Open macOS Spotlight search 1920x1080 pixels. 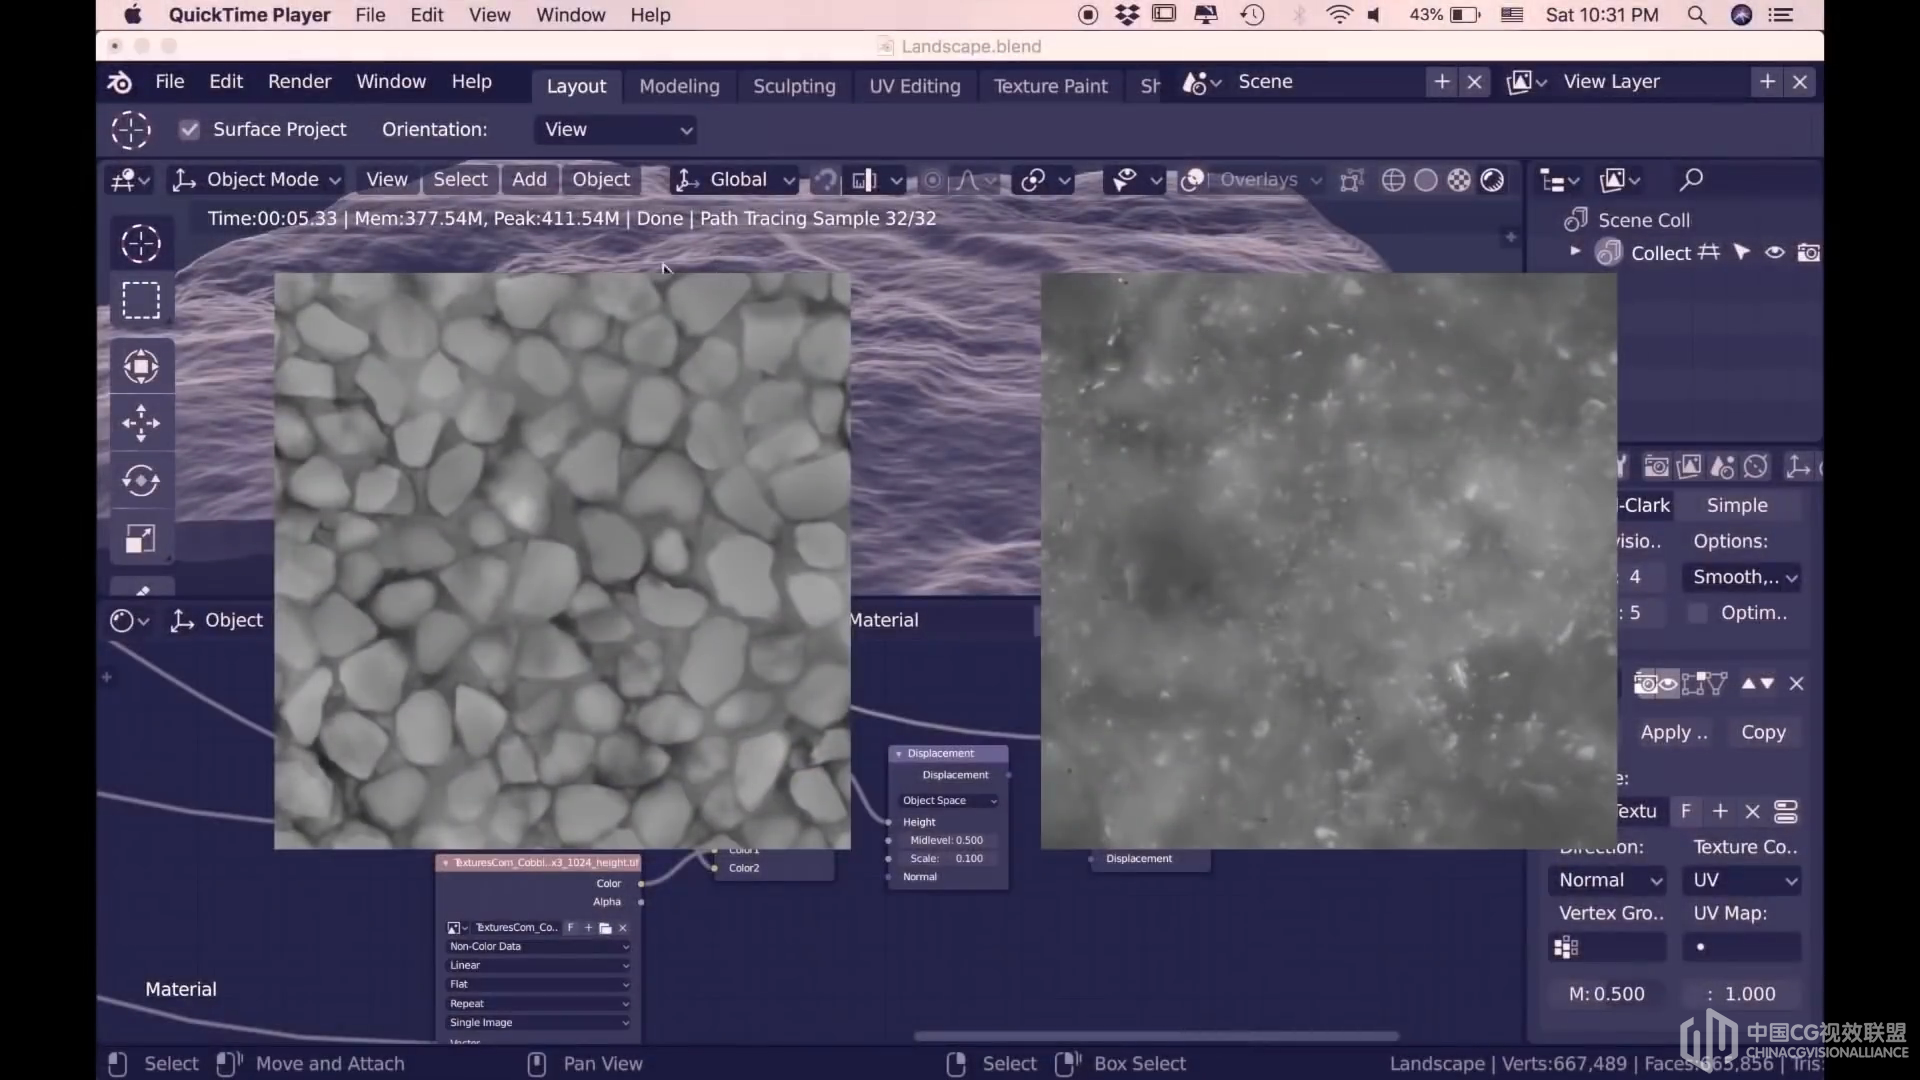pos(1697,15)
